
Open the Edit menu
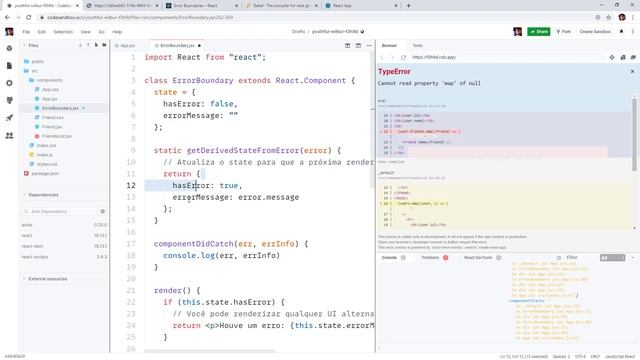(x=42, y=31)
